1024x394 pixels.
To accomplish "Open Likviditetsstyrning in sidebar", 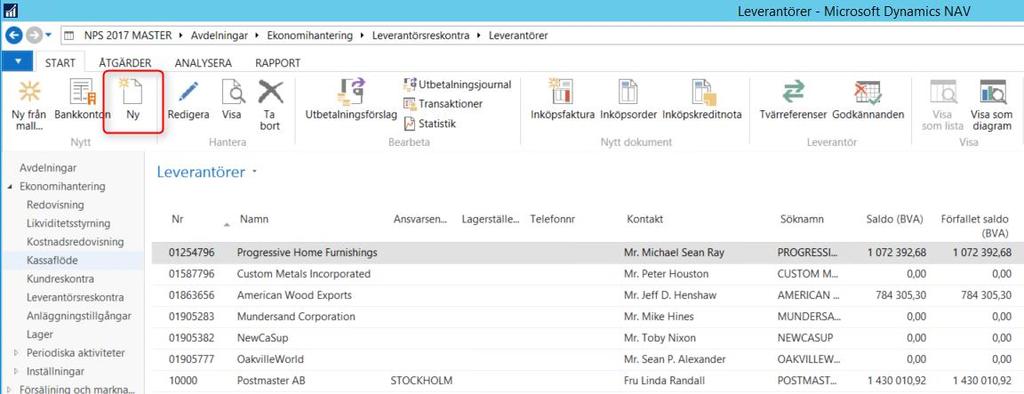I will pos(69,223).
